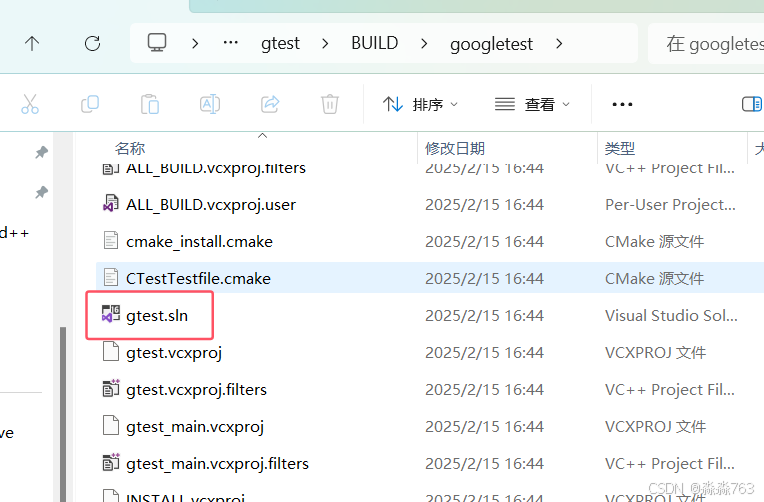764x502 pixels.
Task: Click file icon of gtest_main.vcxproj
Action: point(111,425)
